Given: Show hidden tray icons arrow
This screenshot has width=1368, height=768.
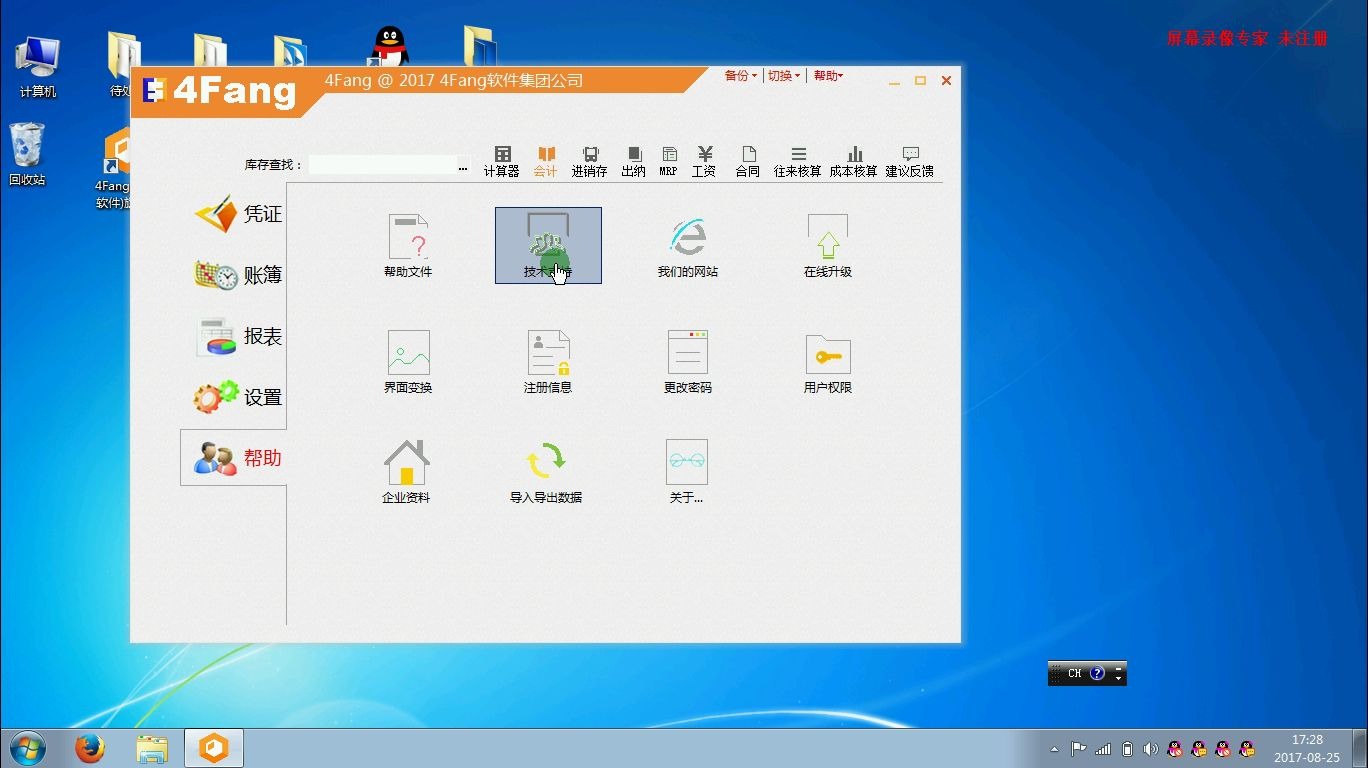Looking at the screenshot, I should (x=1054, y=749).
